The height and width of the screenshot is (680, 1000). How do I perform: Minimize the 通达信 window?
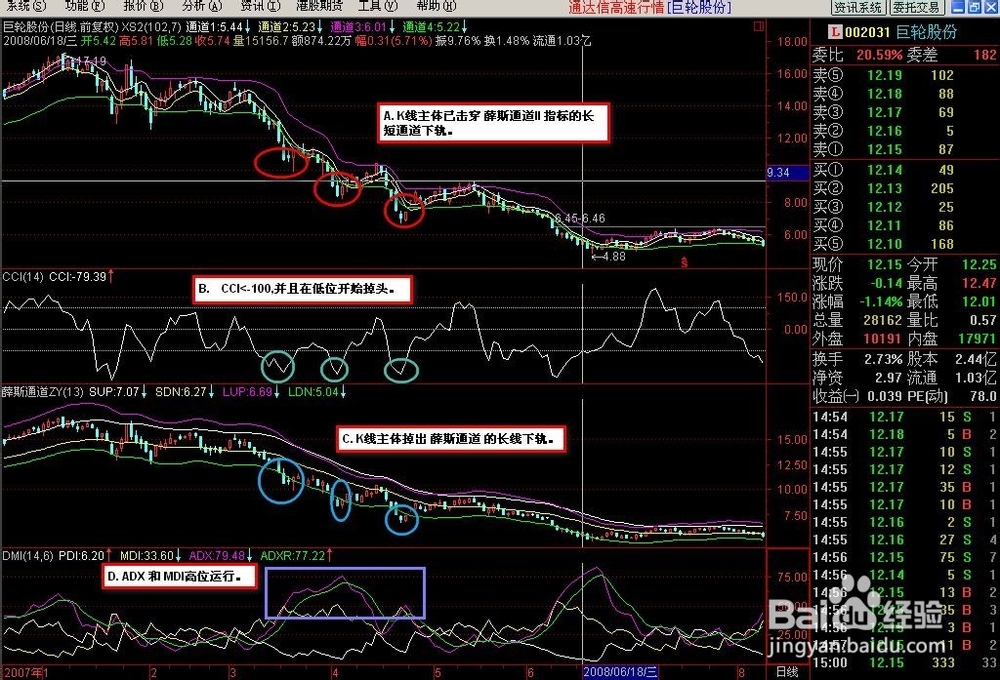pos(958,7)
